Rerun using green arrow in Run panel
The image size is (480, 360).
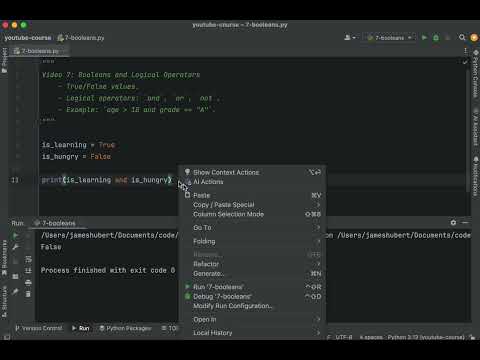(15, 236)
